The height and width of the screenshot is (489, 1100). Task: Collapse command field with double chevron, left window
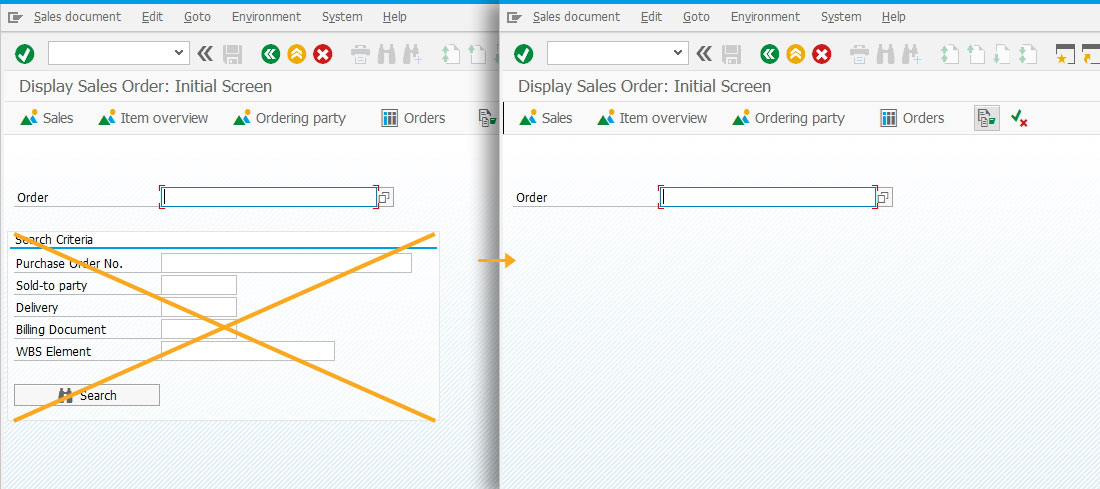pos(205,53)
